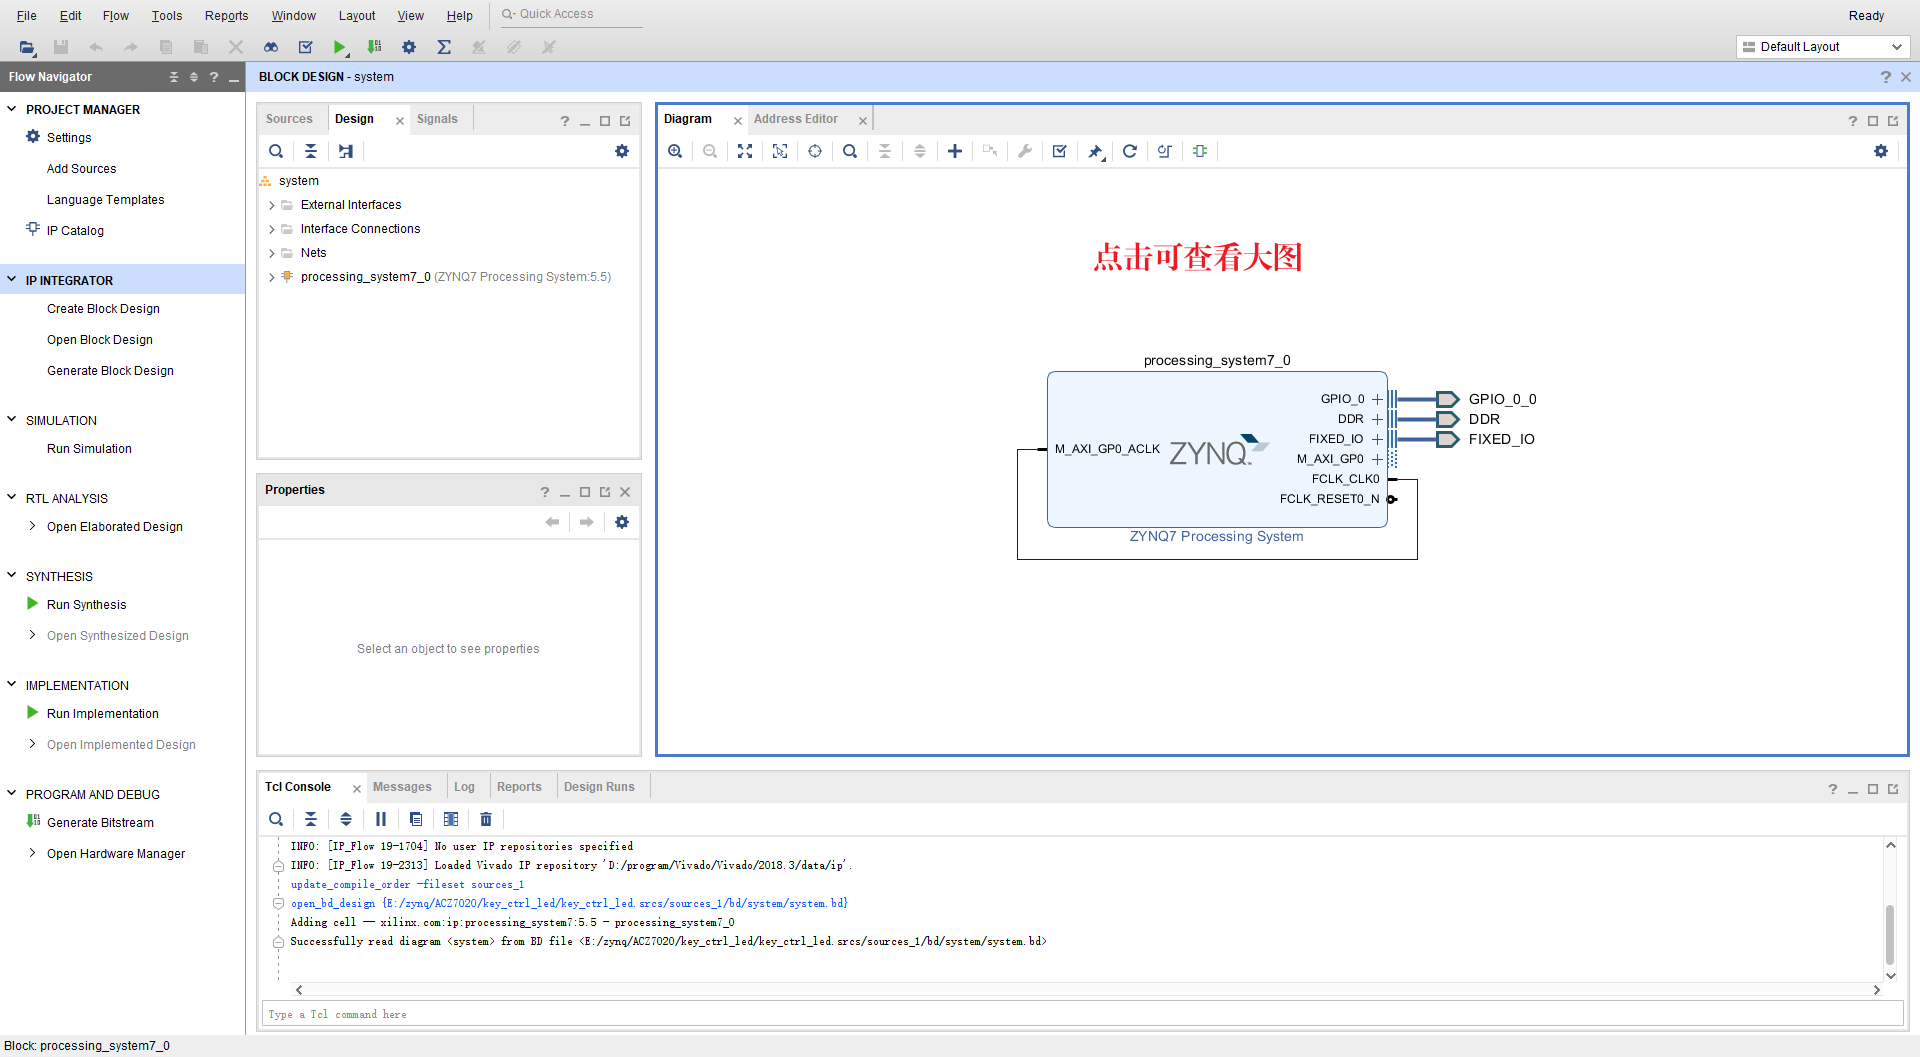Click Run Simulation
Screen dimensions: 1920x1057
click(89, 449)
